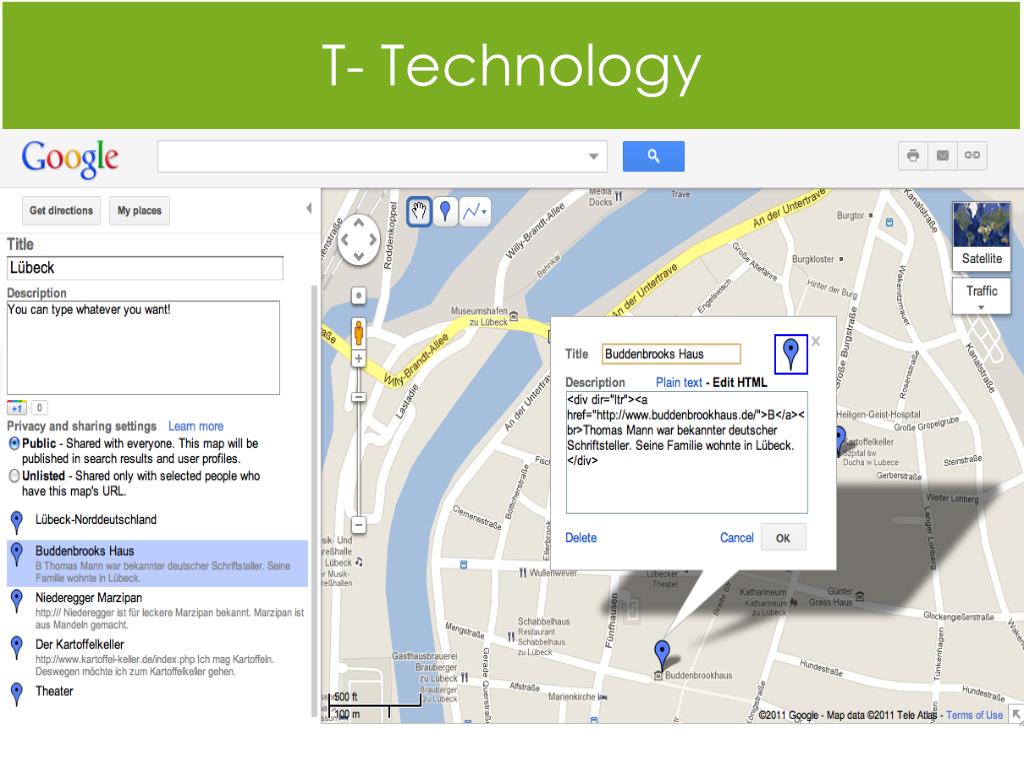Expand the Traffic layer dropdown
This screenshot has height=768, width=1024.
point(981,308)
